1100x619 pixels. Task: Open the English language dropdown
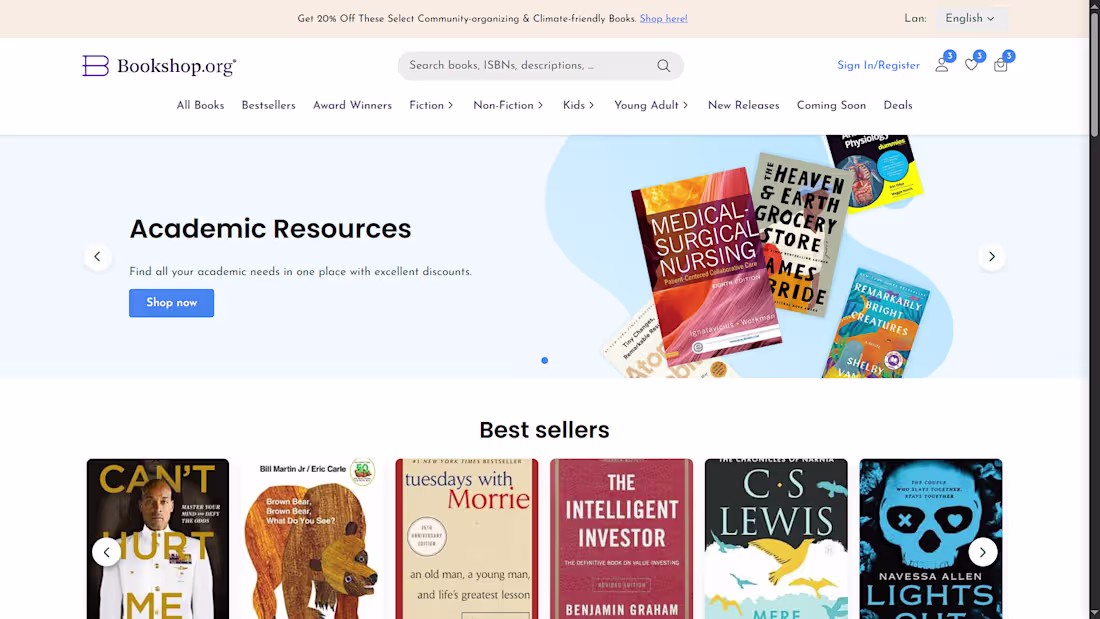[971, 18]
